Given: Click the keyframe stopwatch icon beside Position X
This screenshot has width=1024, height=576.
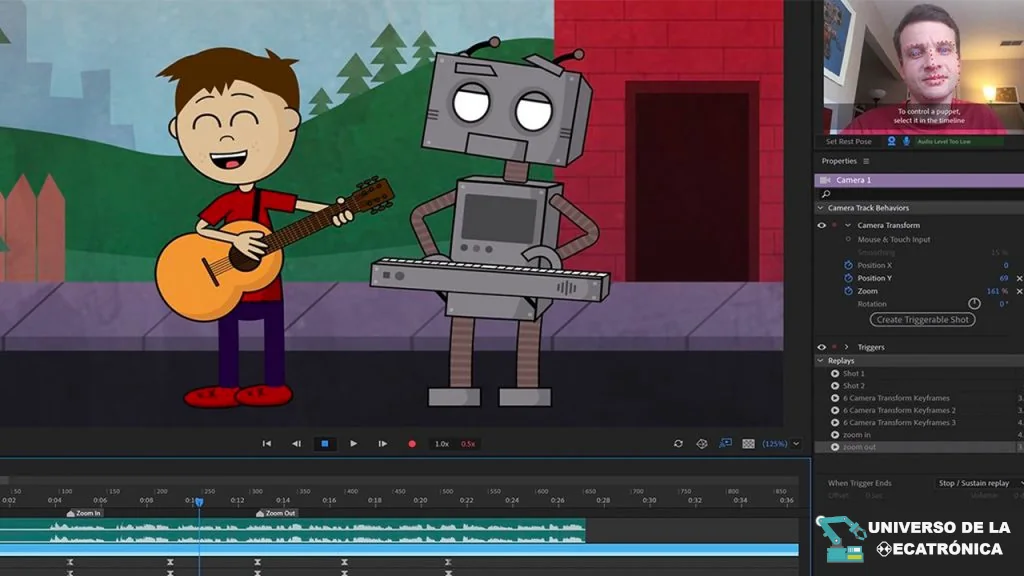Looking at the screenshot, I should pos(847,265).
